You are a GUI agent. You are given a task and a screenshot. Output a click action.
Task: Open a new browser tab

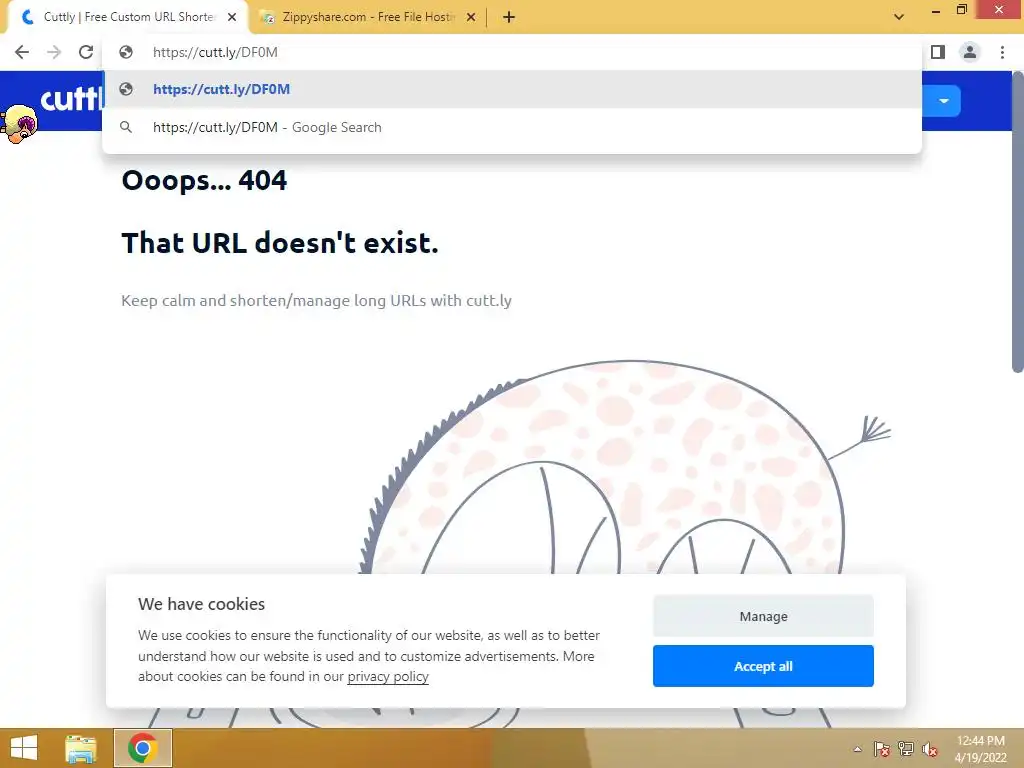click(x=509, y=17)
